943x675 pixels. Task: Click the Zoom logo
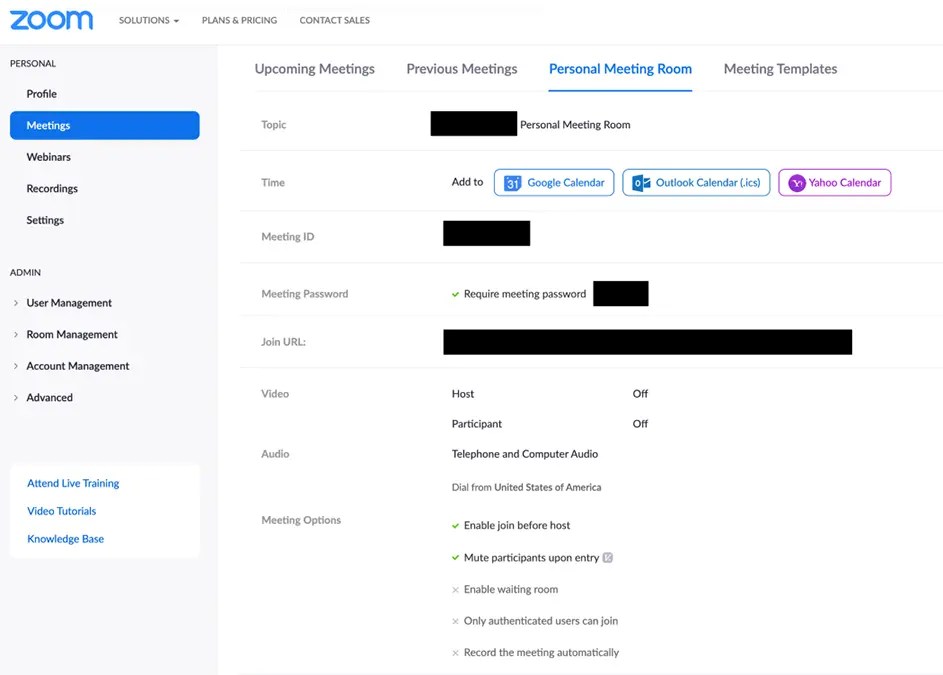[x=51, y=19]
